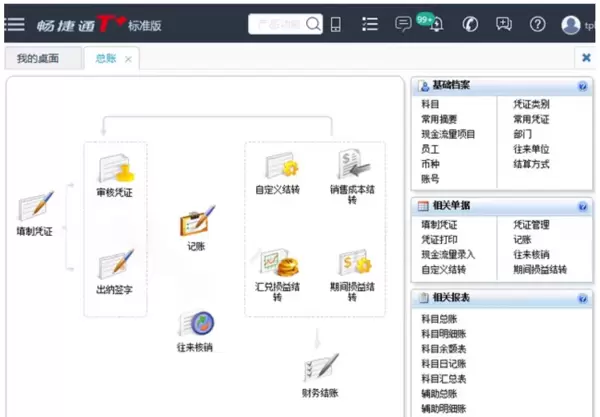Select the 记账 clipboard icon

(196, 221)
